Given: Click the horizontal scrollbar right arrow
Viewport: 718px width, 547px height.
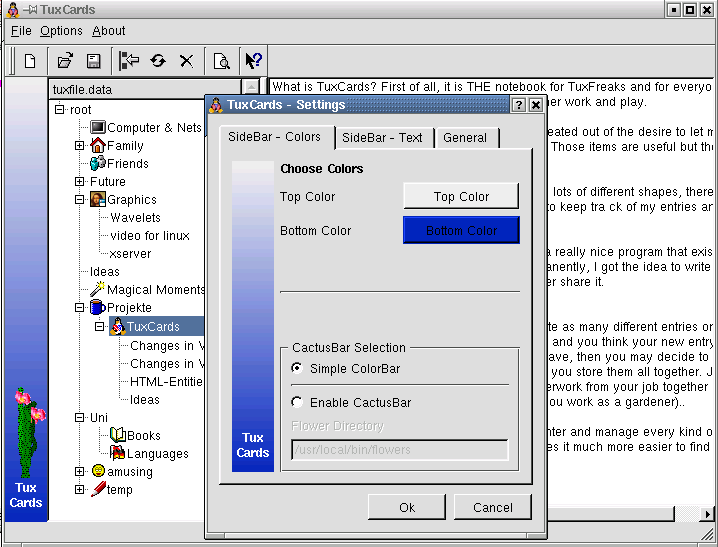Looking at the screenshot, I should (x=707, y=514).
